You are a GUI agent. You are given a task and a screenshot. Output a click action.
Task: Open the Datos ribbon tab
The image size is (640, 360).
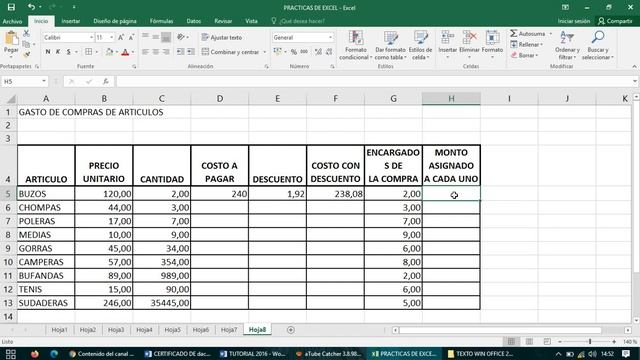coord(193,21)
